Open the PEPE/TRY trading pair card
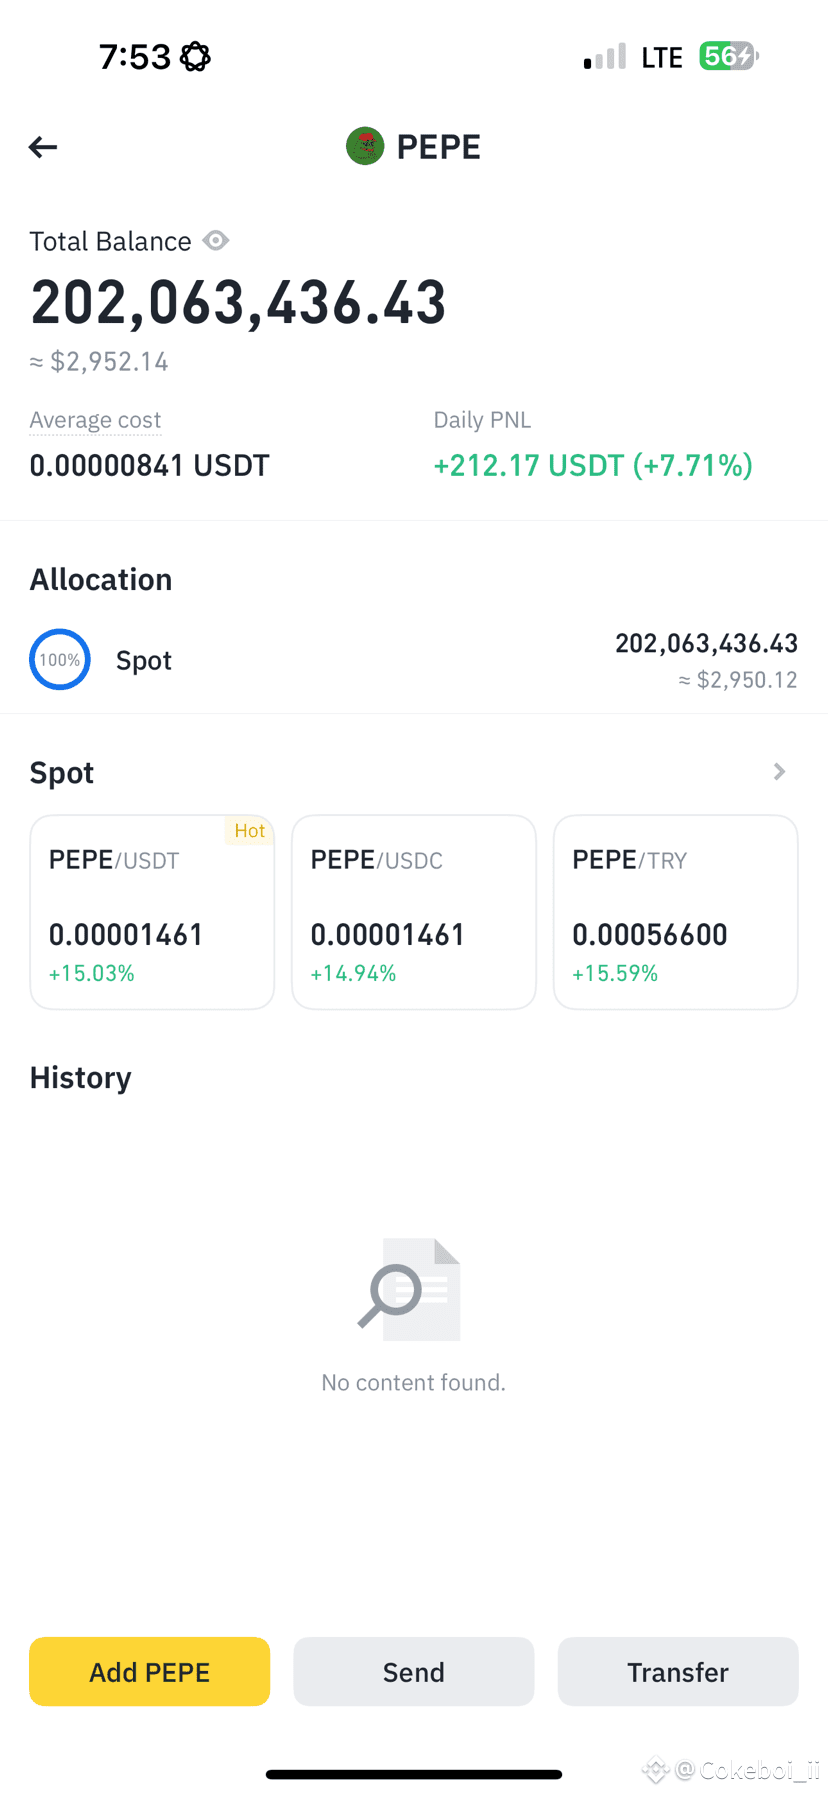The width and height of the screenshot is (828, 1795). [676, 912]
